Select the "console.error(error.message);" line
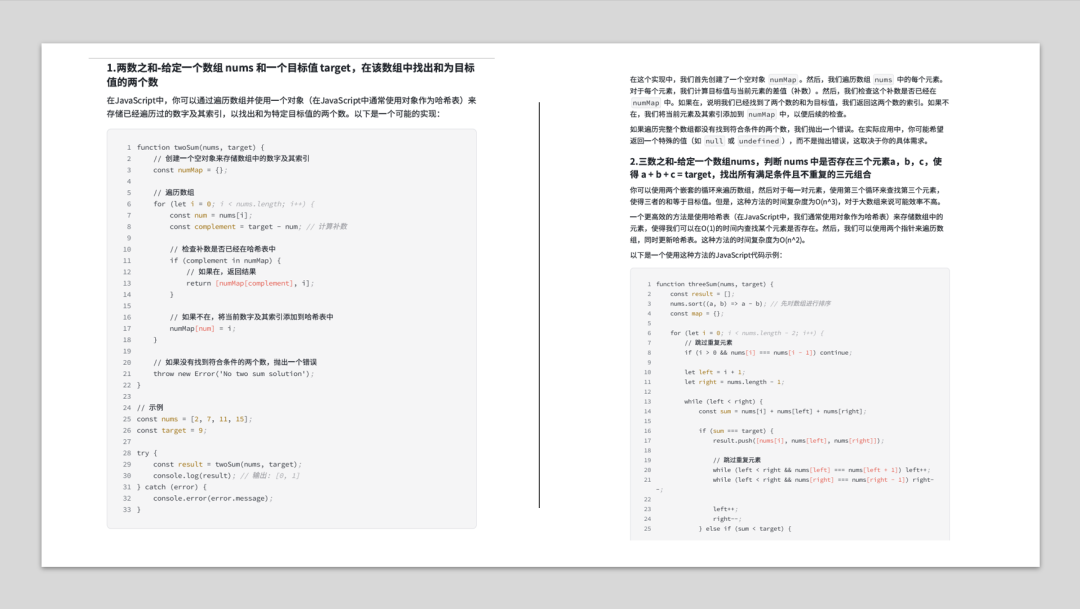The image size is (1080, 609). (x=213, y=499)
